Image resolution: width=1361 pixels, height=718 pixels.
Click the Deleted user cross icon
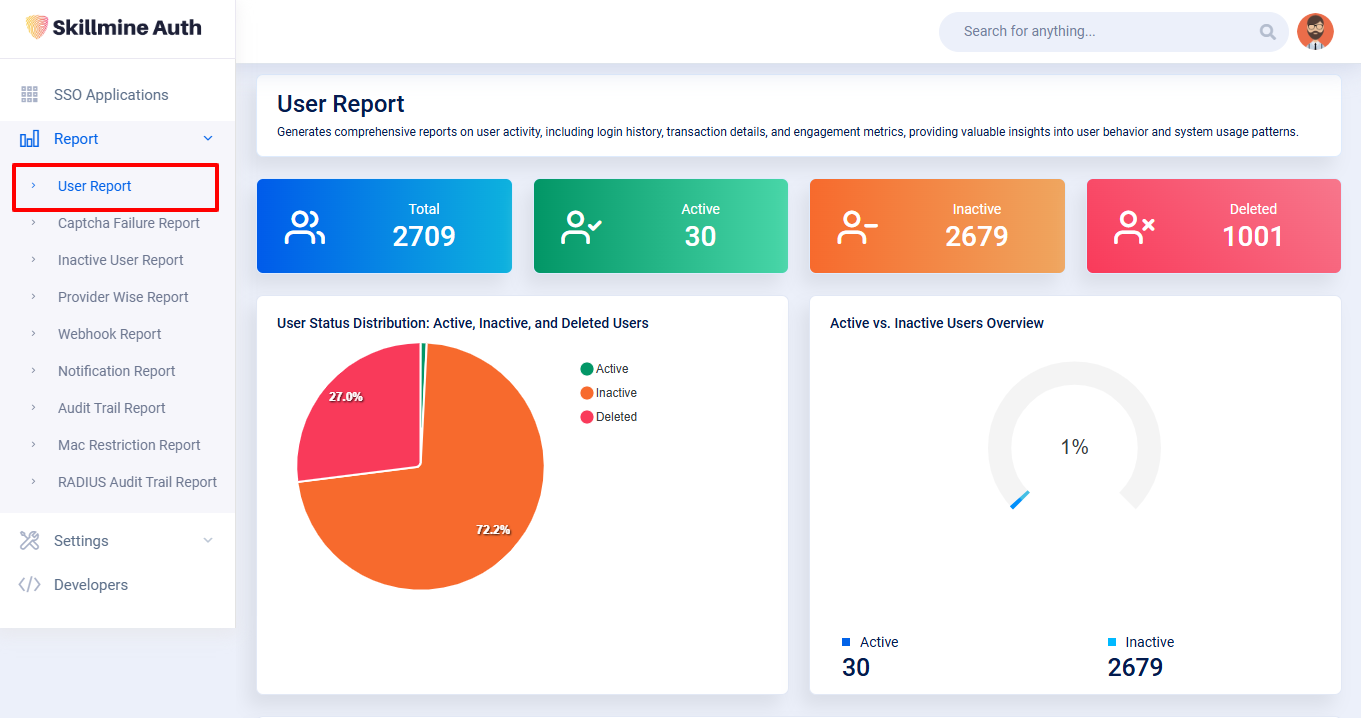tap(1134, 227)
